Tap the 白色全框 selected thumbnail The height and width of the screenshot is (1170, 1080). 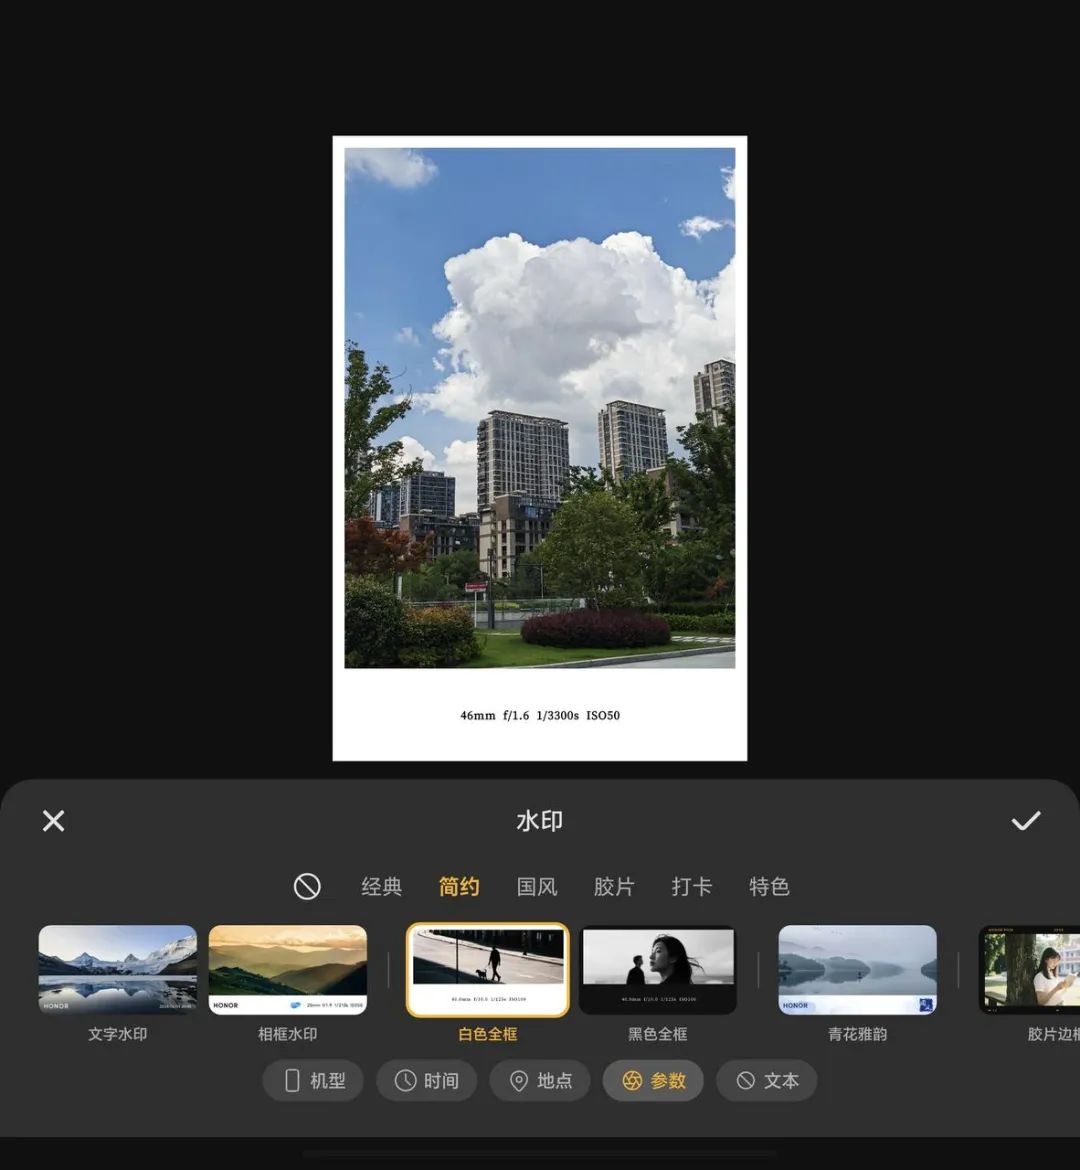[487, 970]
